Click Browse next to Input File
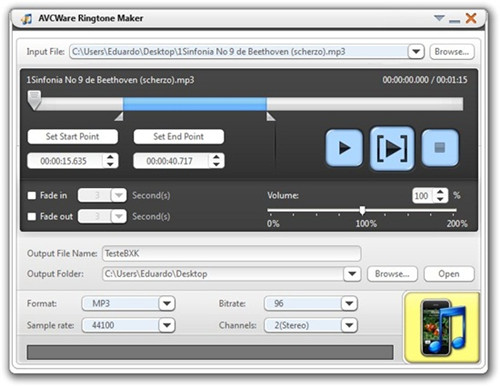This screenshot has width=500, height=387. click(x=452, y=52)
